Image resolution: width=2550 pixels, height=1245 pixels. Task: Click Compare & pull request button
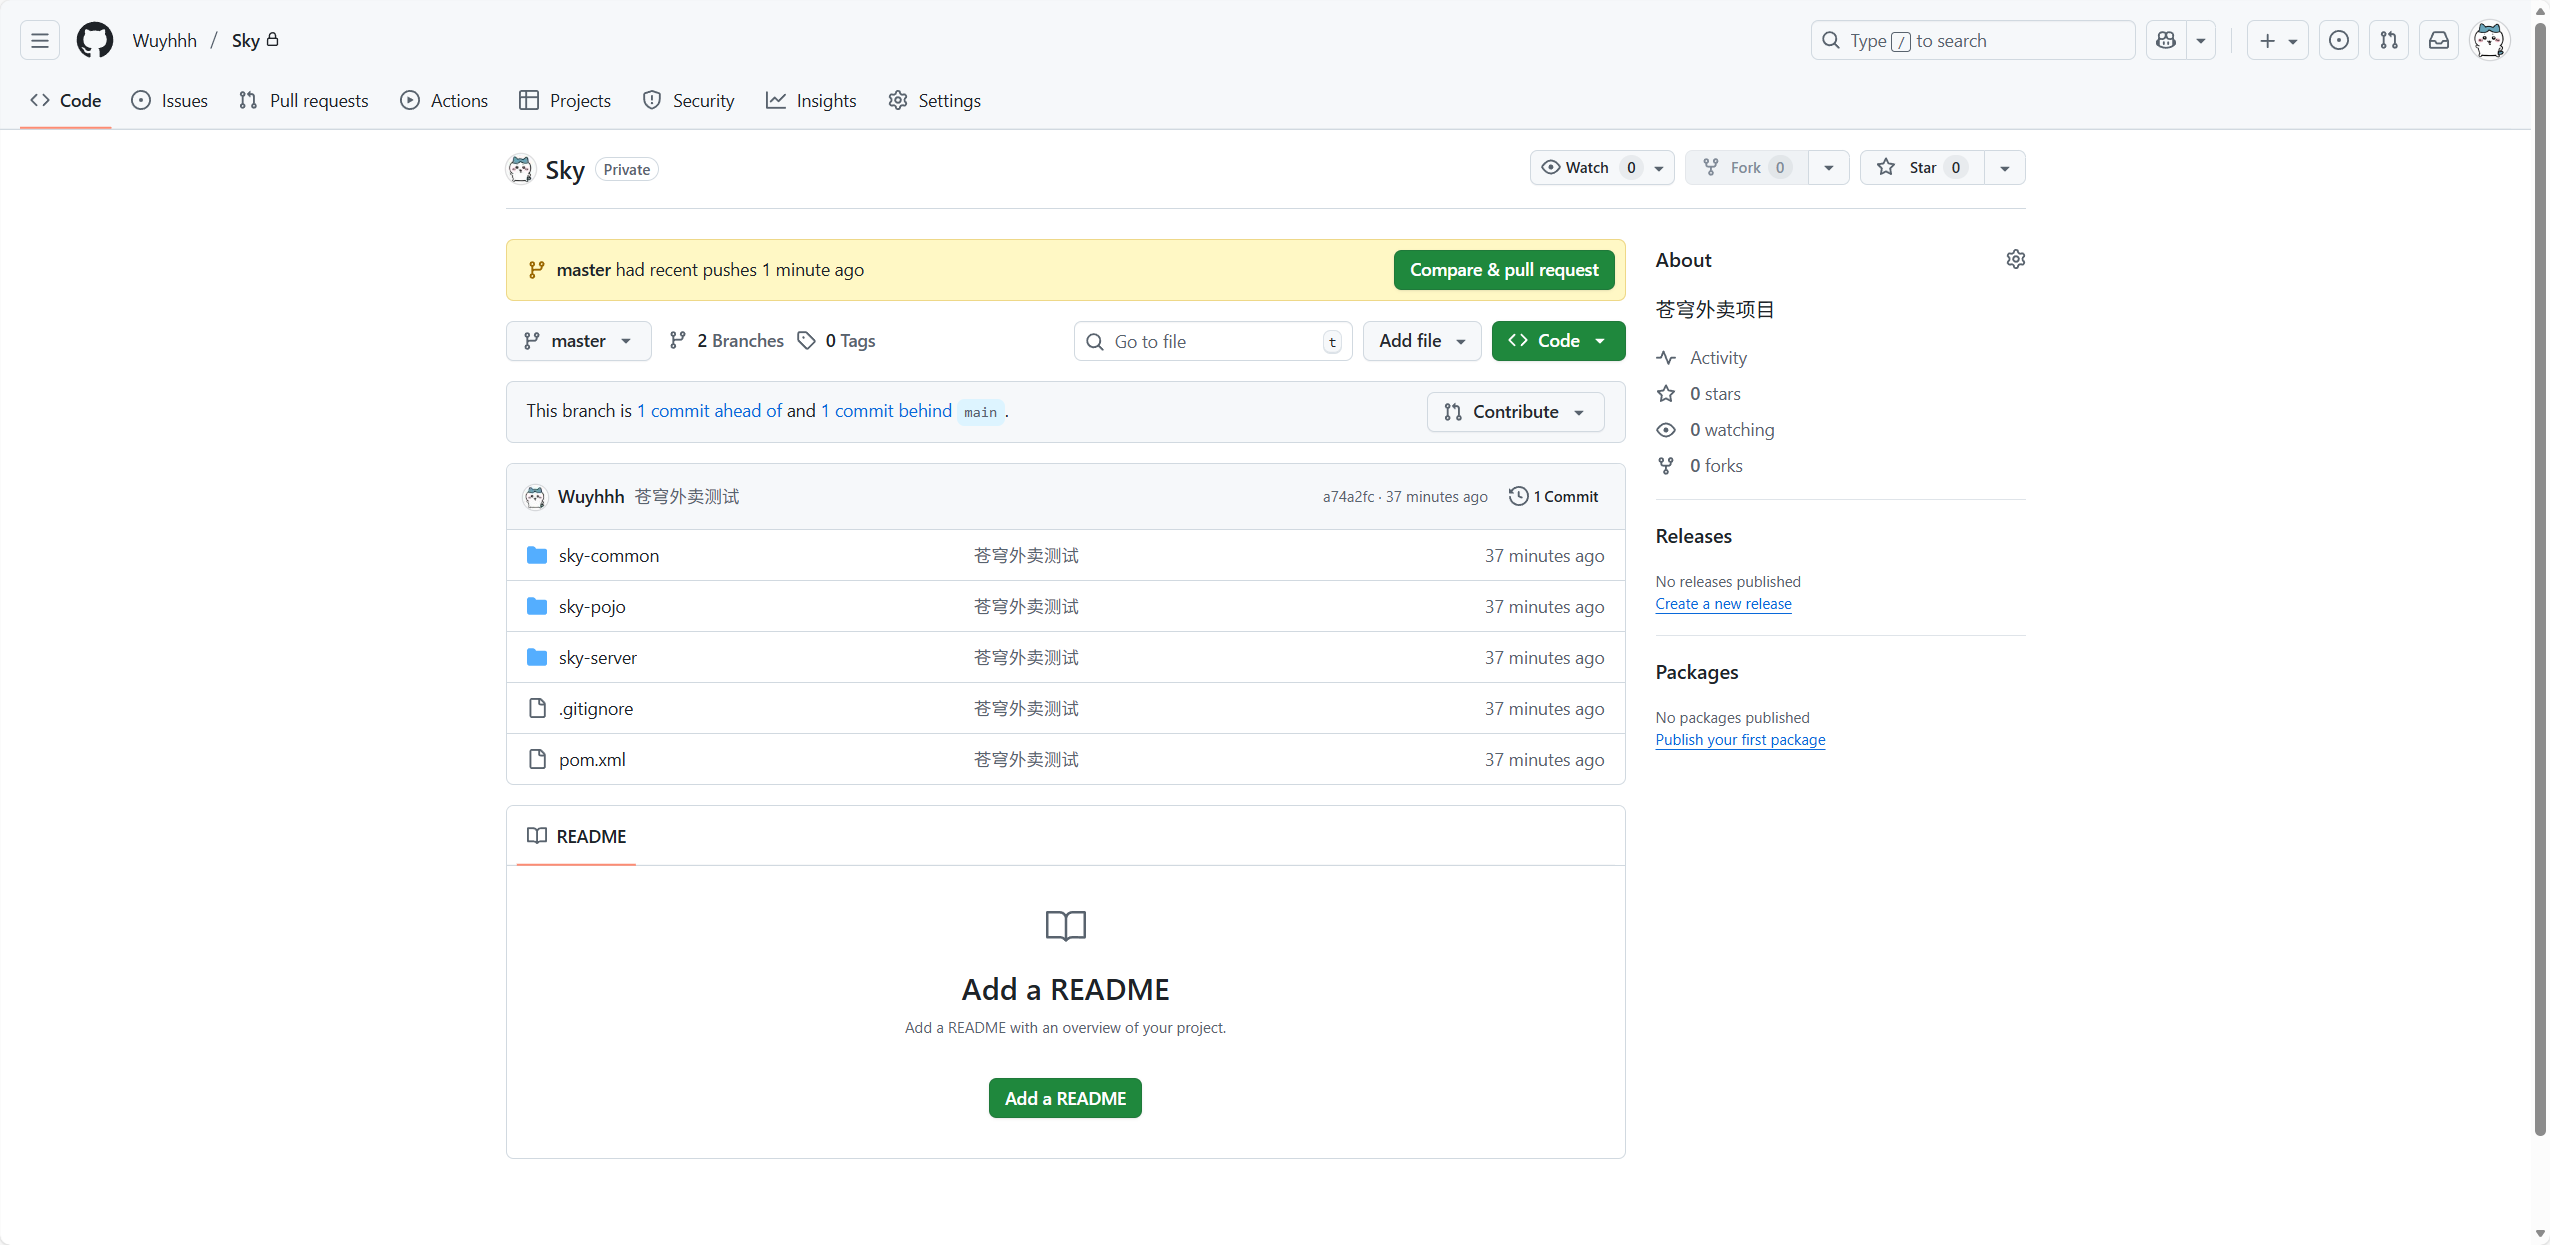click(1503, 270)
